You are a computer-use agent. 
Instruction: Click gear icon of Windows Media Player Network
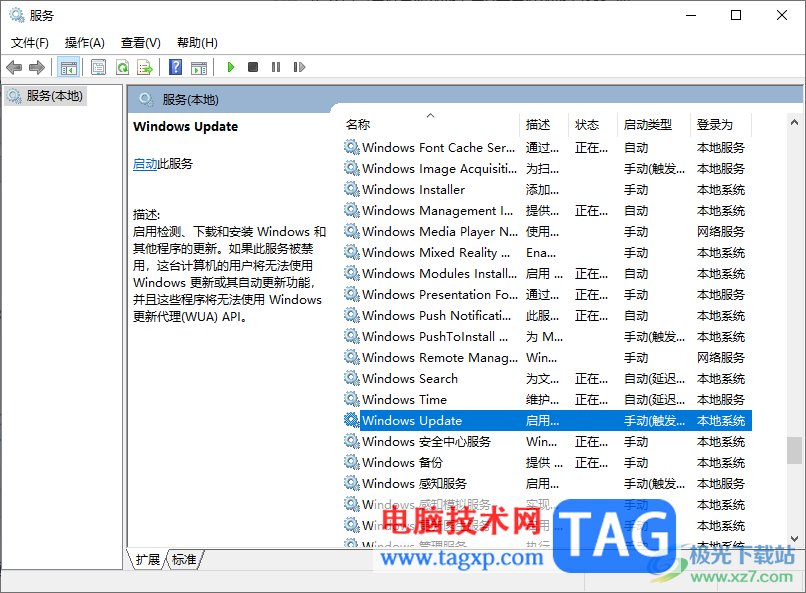click(x=352, y=232)
